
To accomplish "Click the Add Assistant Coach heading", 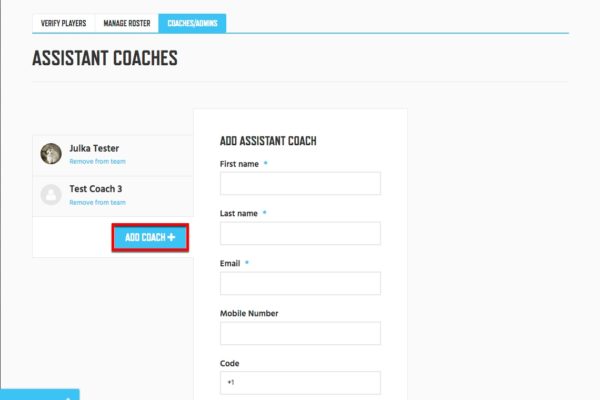I will [268, 141].
